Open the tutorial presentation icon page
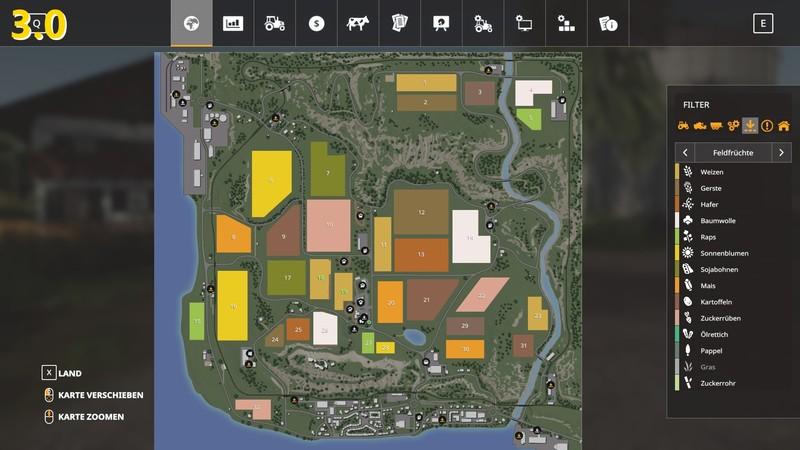The height and width of the screenshot is (450, 800). [441, 23]
